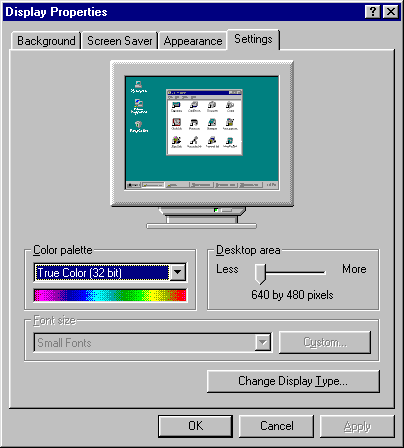The height and width of the screenshot is (448, 404).
Task: Click the mini window in monitor preview
Action: click(x=204, y=122)
